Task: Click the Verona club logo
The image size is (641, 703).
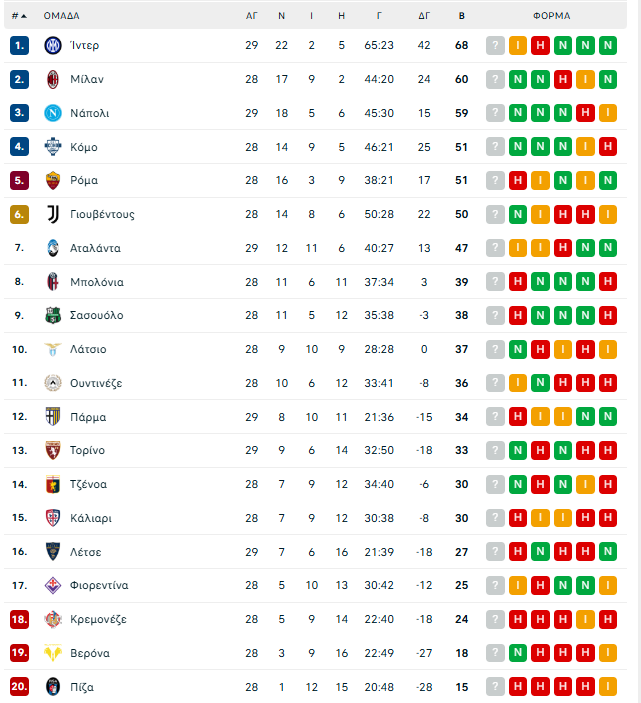Action: pyautogui.click(x=53, y=653)
